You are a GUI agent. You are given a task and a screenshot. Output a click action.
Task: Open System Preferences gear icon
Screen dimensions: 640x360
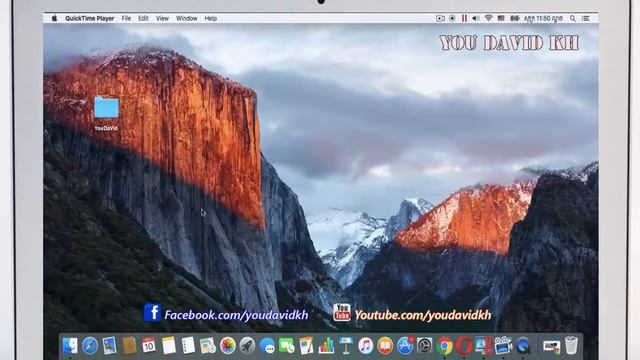point(424,346)
